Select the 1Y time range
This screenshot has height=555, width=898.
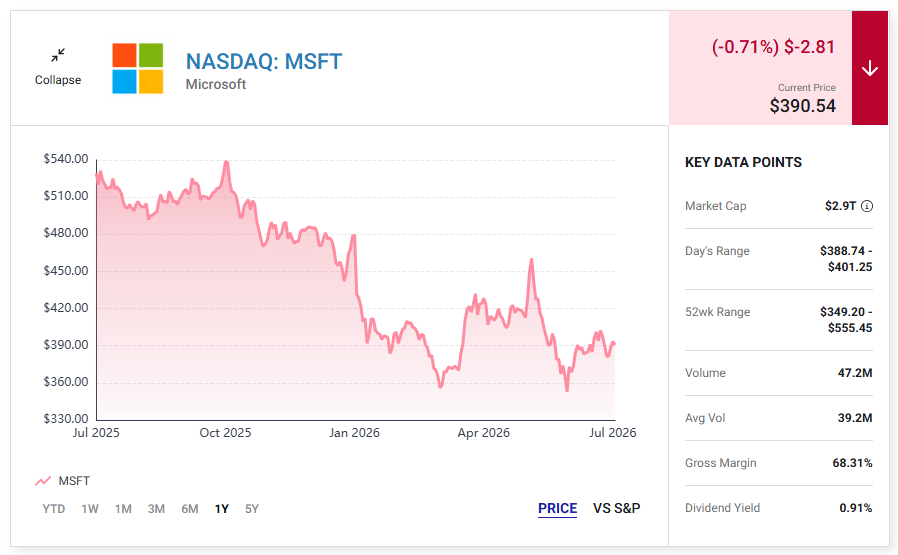pos(222,509)
